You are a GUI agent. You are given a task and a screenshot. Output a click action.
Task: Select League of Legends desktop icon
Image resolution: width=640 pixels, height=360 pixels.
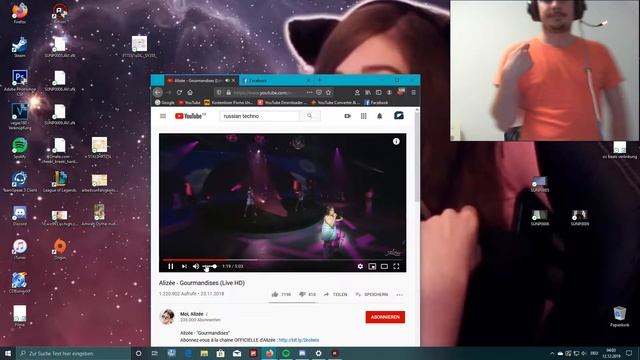coord(60,182)
